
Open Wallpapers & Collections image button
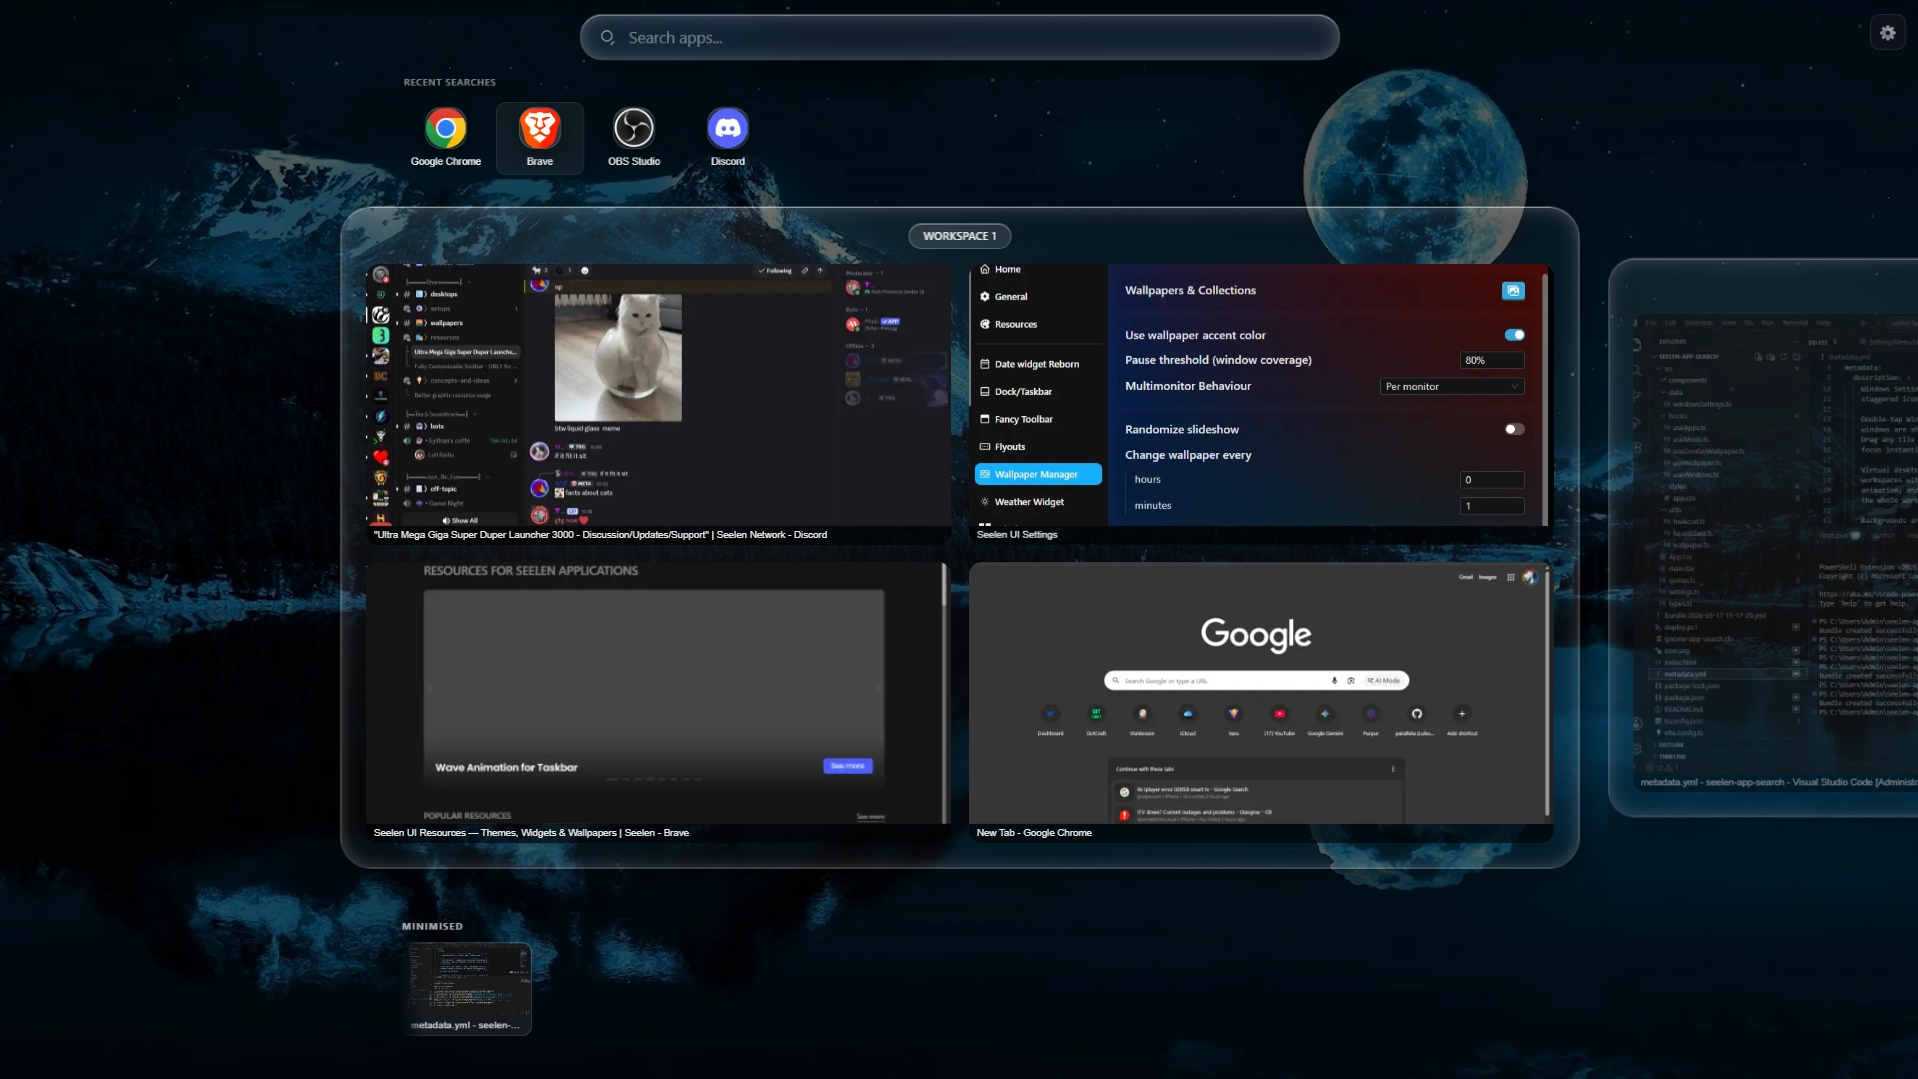(x=1513, y=291)
